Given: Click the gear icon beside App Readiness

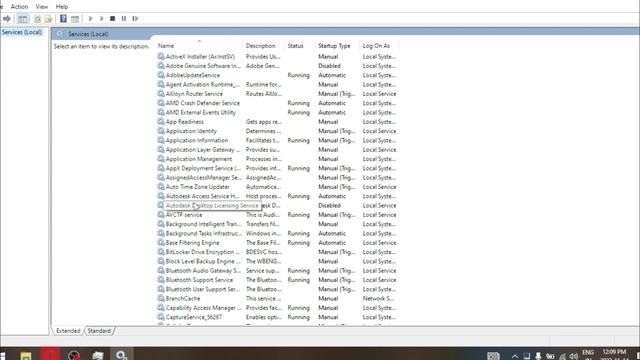Looking at the screenshot, I should pos(161,122).
